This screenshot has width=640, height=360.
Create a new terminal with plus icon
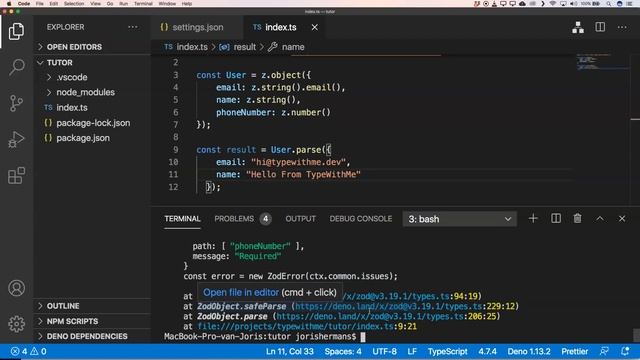tap(533, 219)
